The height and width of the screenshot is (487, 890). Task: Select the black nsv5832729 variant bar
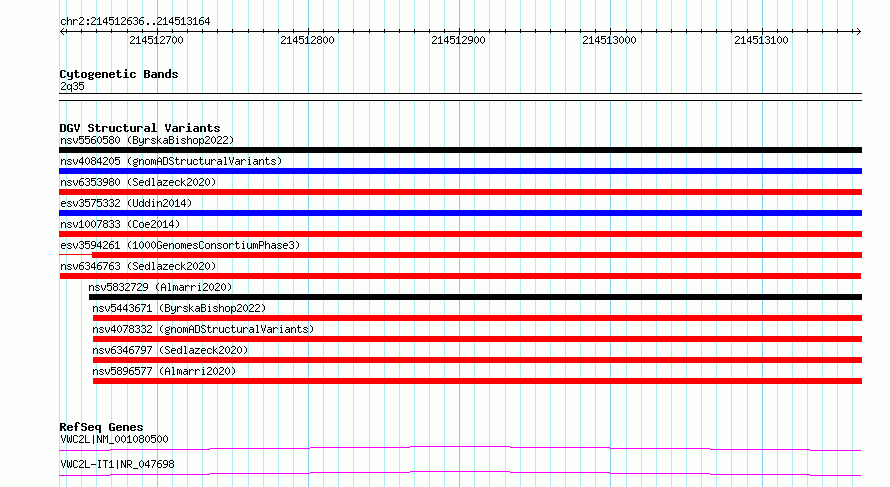(476, 297)
